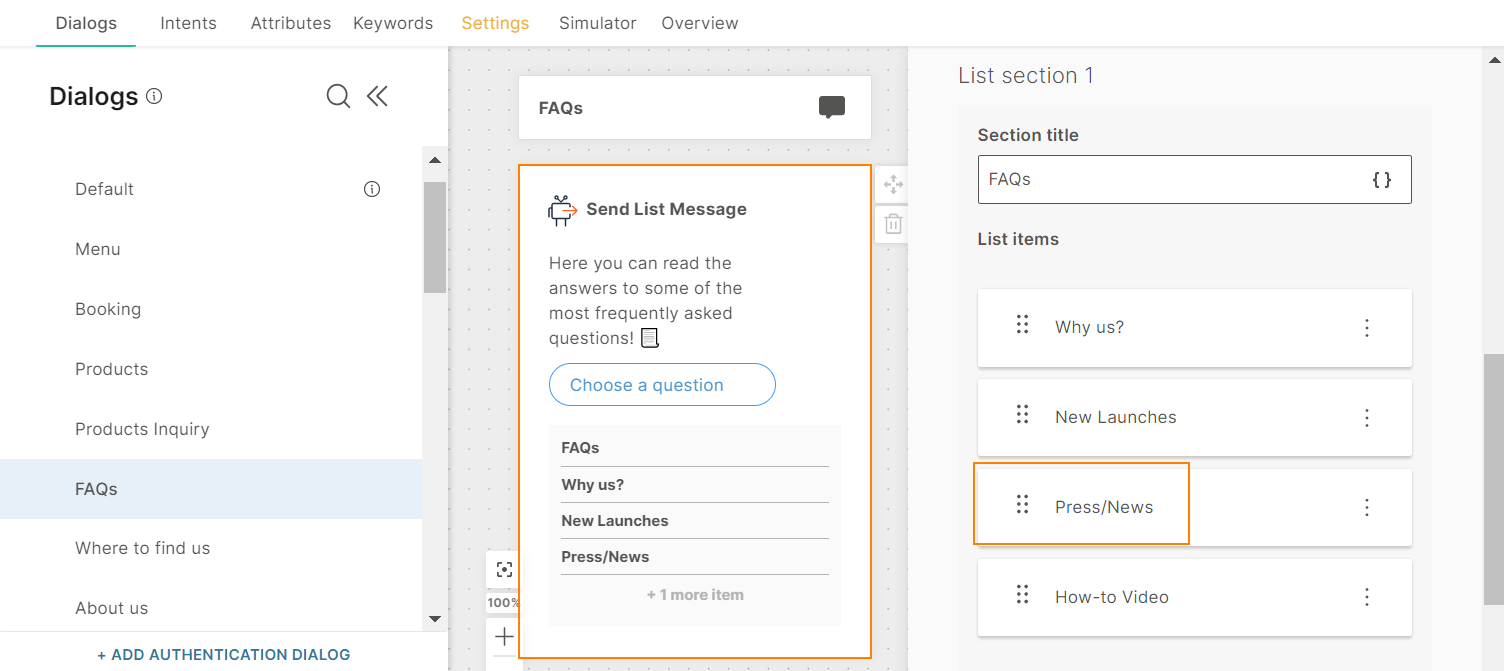The width and height of the screenshot is (1504, 671).
Task: Select the move handle icon above the trash icon
Action: [892, 184]
